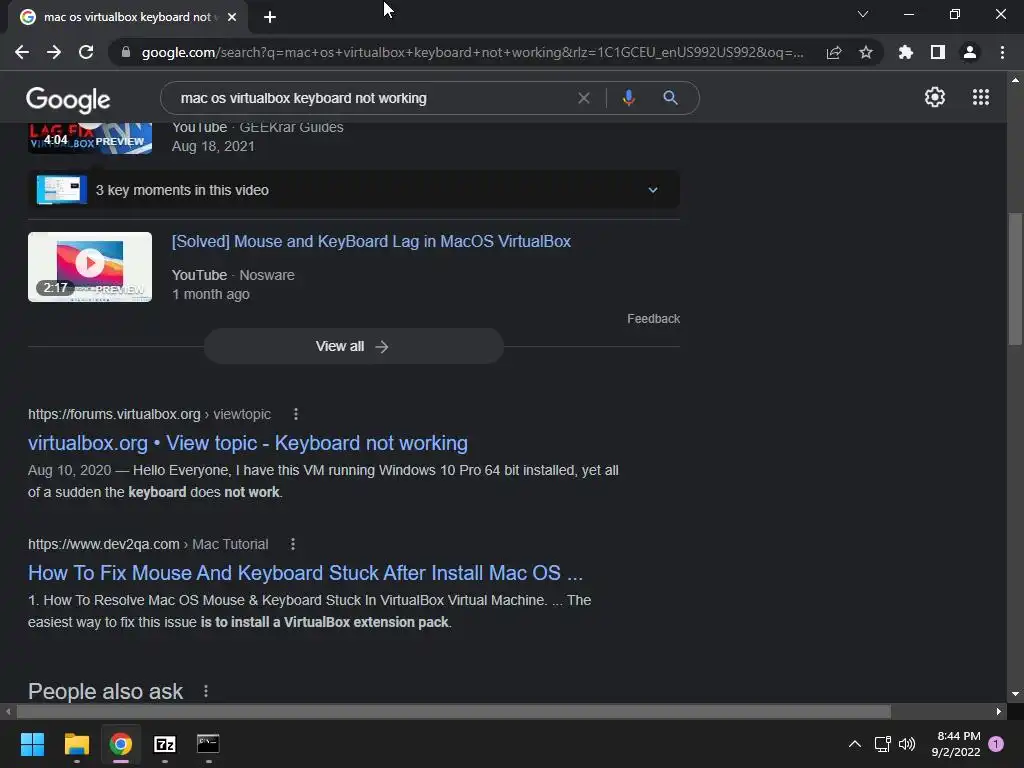Share this page from the address bar

click(x=834, y=53)
